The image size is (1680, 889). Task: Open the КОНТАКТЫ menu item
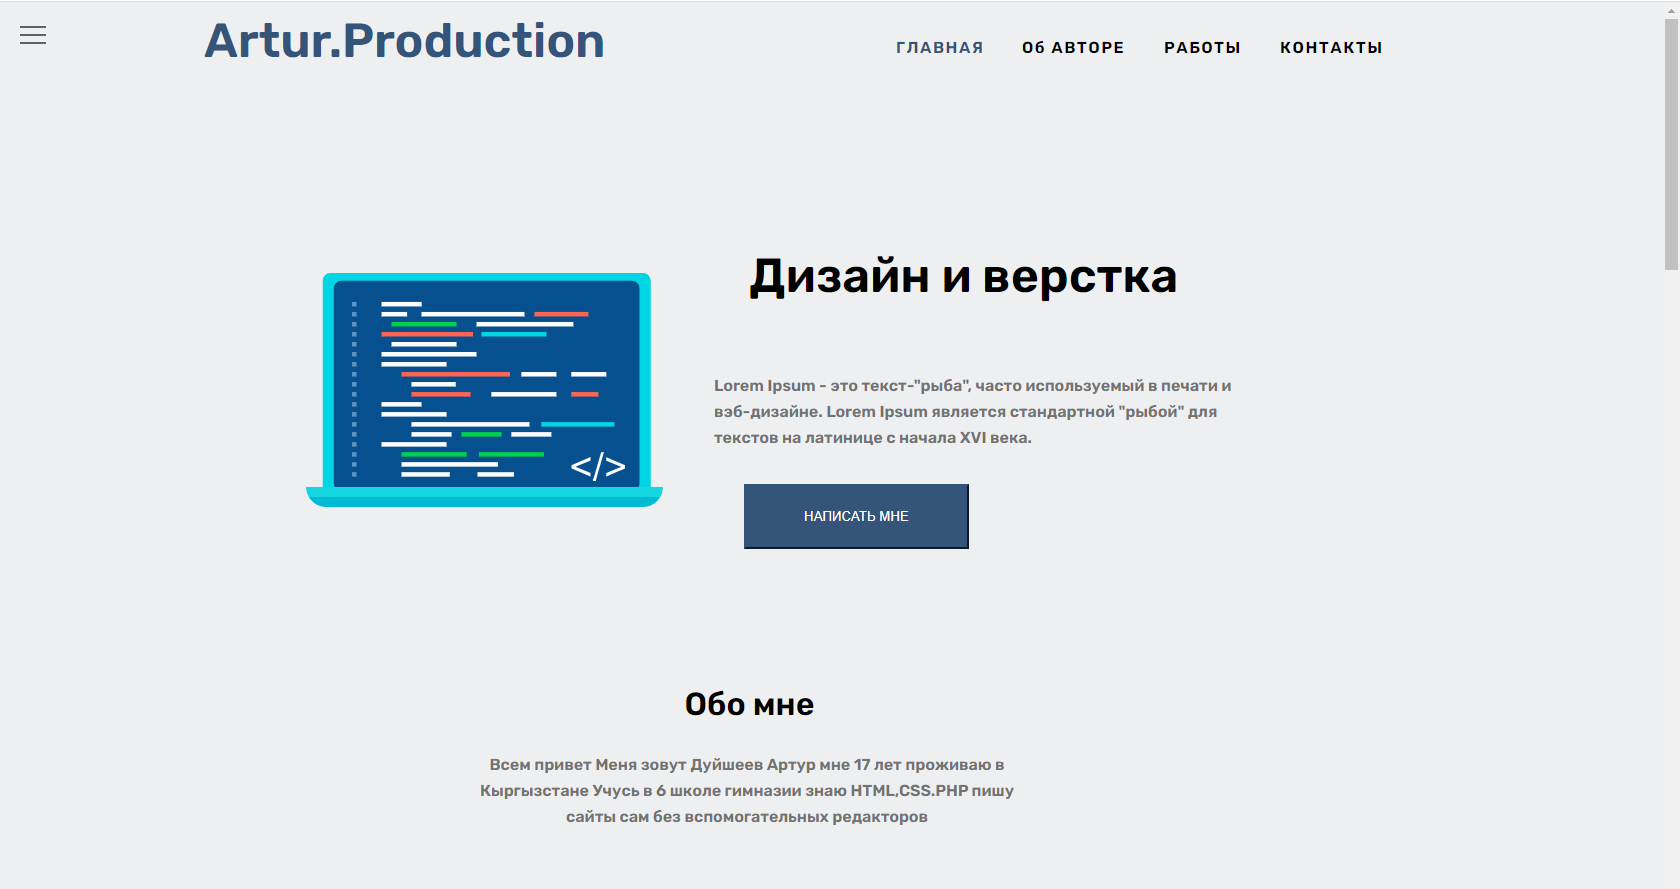tap(1331, 47)
